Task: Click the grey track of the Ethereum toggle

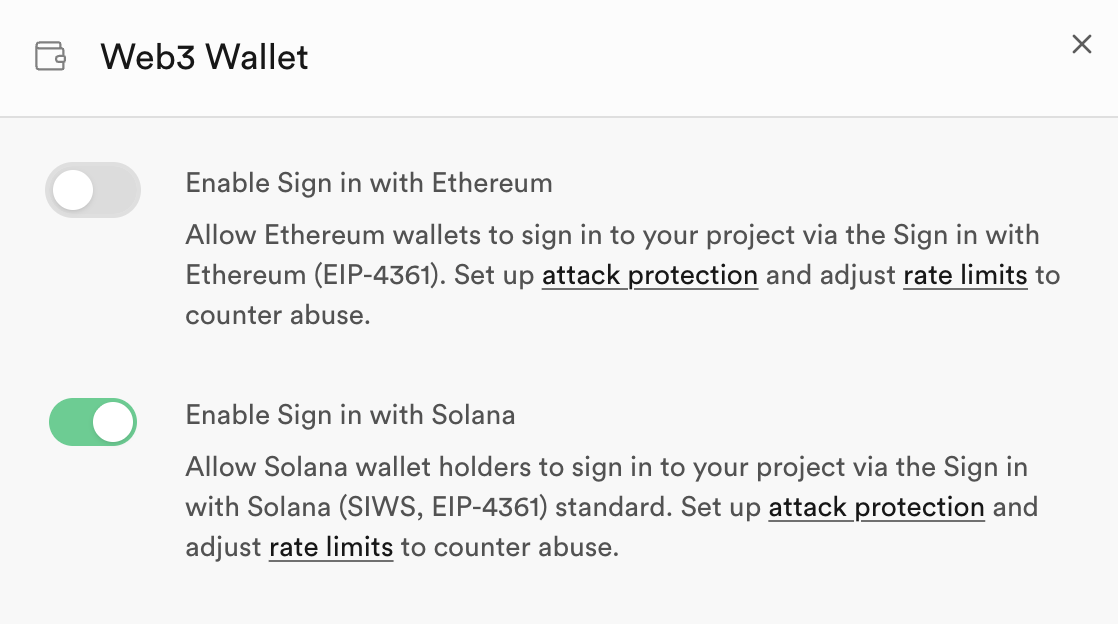Action: 120,190
